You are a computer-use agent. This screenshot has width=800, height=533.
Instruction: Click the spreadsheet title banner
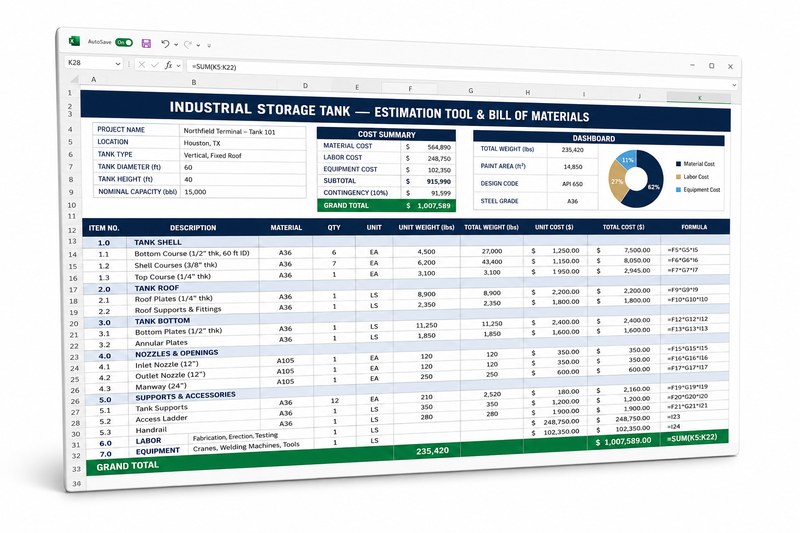[406, 111]
